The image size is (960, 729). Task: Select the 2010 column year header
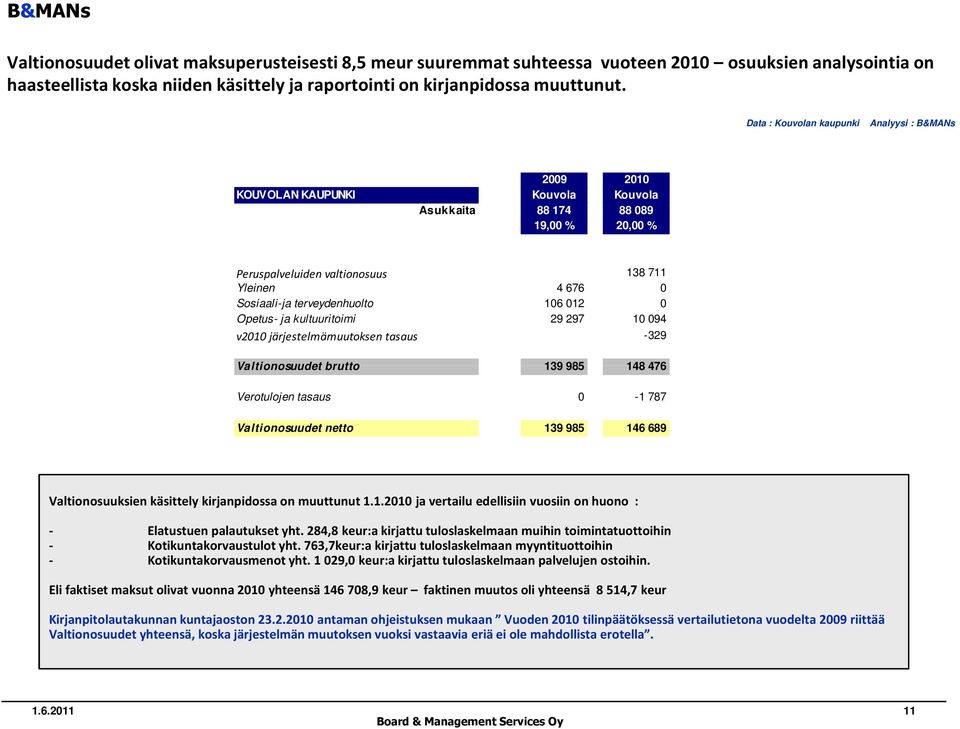636,179
